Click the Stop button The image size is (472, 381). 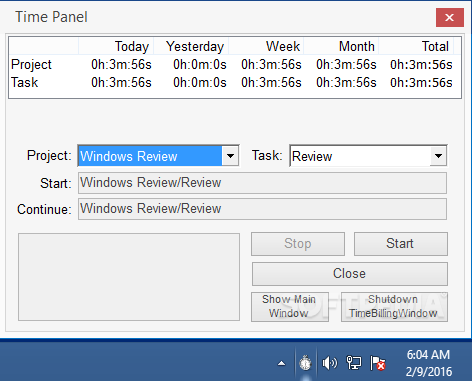point(298,244)
